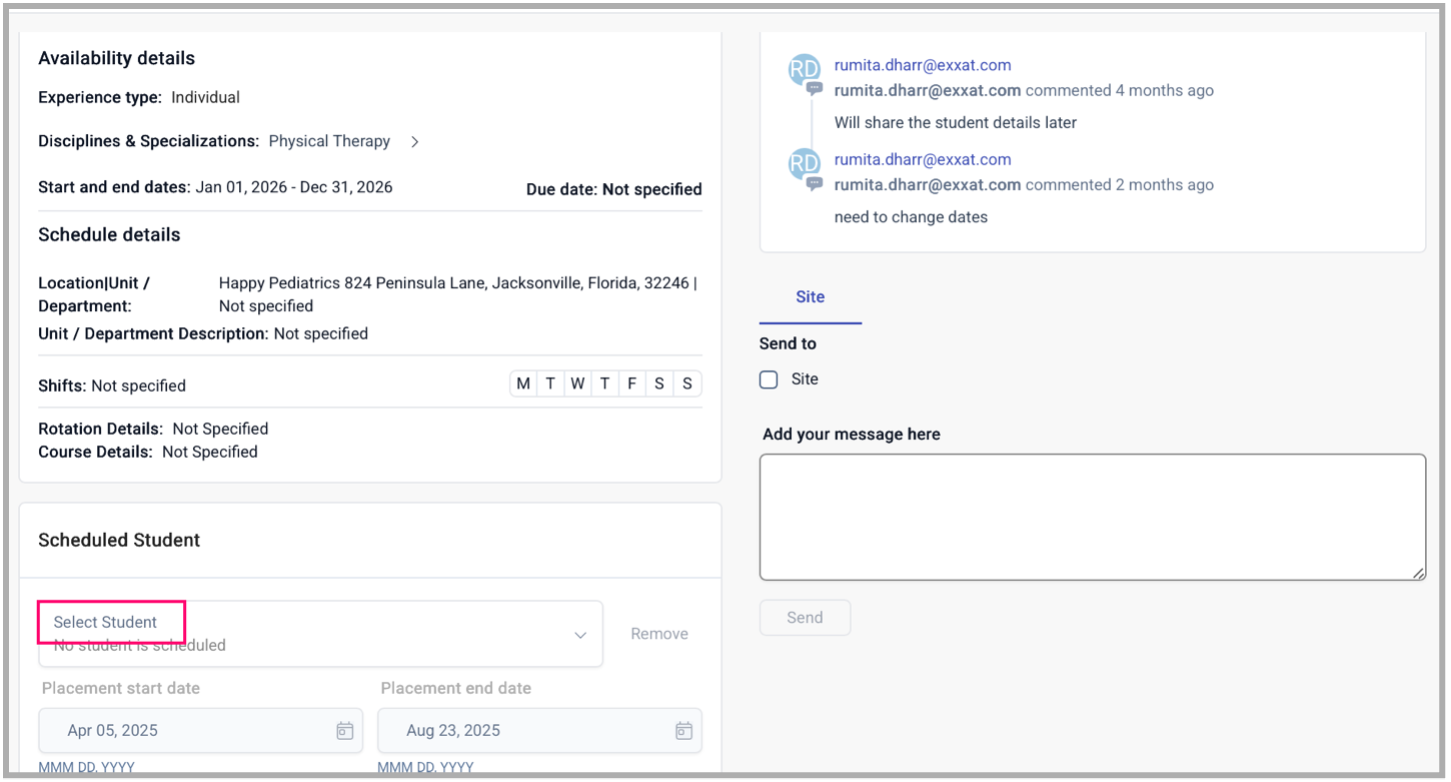The width and height of the screenshot is (1451, 782).
Task: Click the second RD commenter avatar
Action: [804, 163]
